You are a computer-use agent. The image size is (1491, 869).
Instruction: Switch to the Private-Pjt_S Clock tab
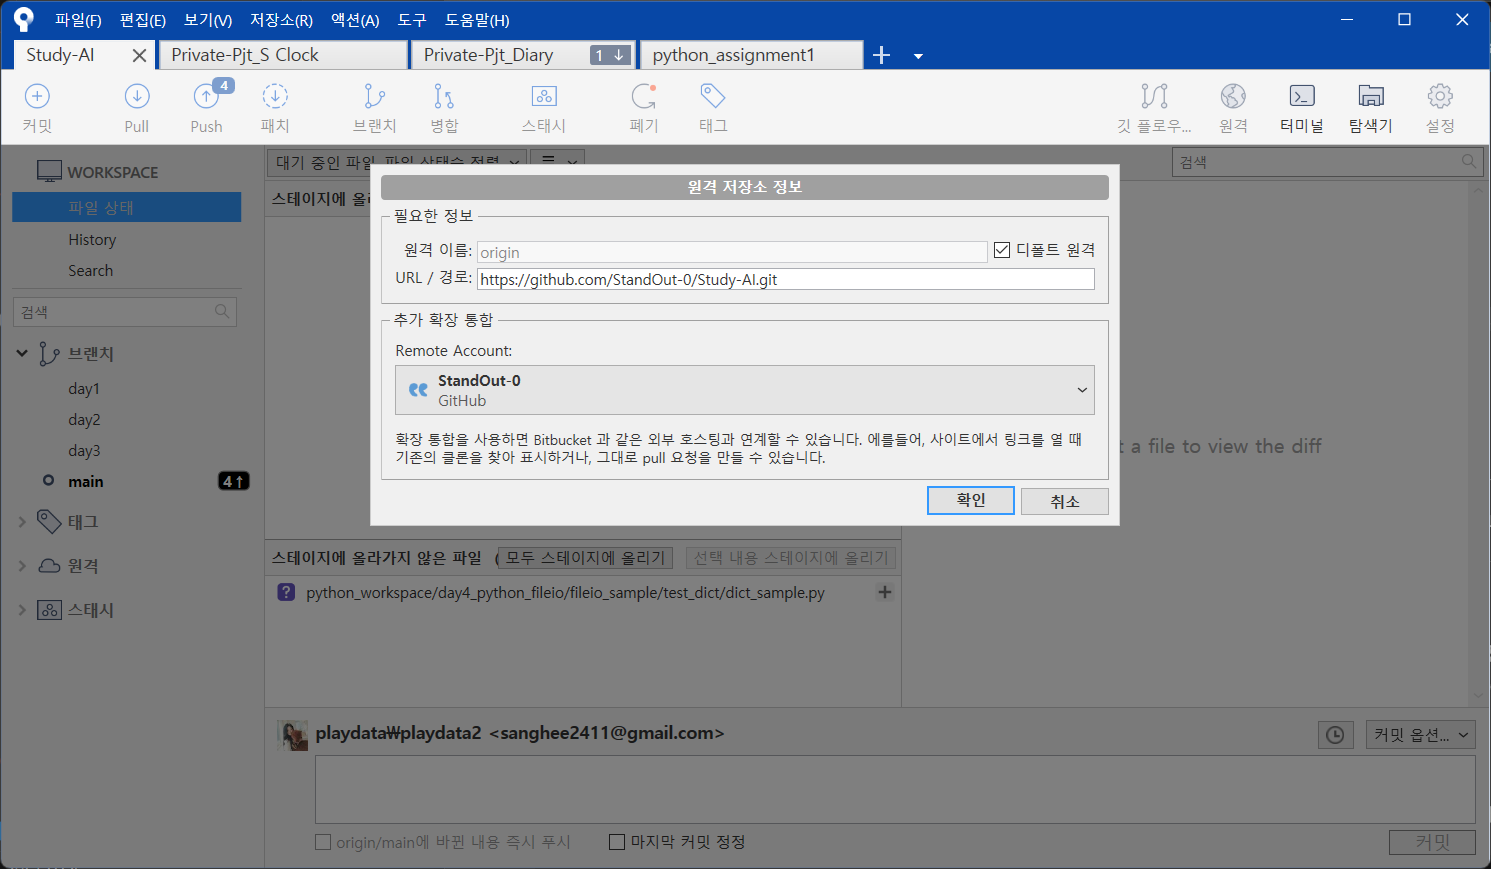284,55
